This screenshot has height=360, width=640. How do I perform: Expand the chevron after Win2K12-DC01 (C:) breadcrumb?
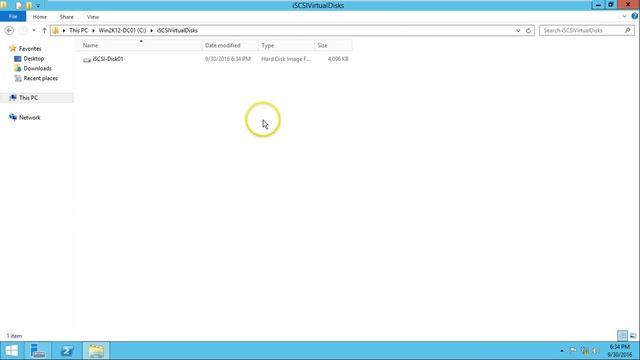[151, 31]
